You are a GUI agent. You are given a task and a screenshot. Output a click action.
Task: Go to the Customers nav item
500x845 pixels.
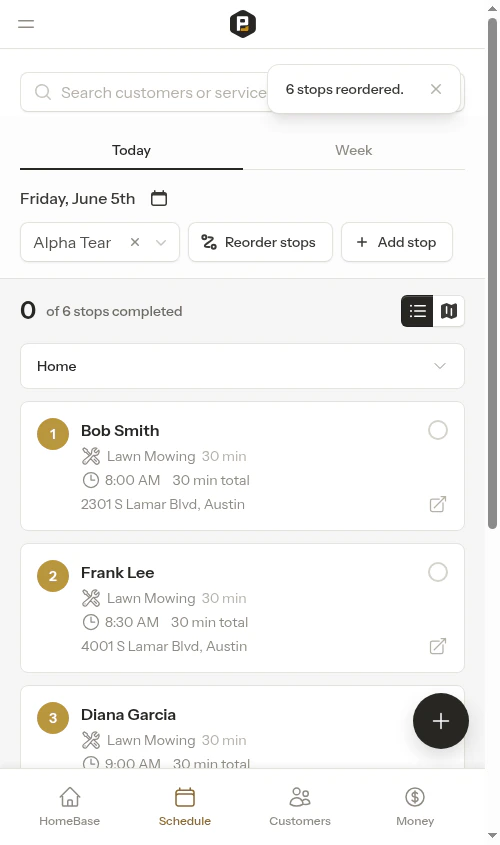pos(300,806)
